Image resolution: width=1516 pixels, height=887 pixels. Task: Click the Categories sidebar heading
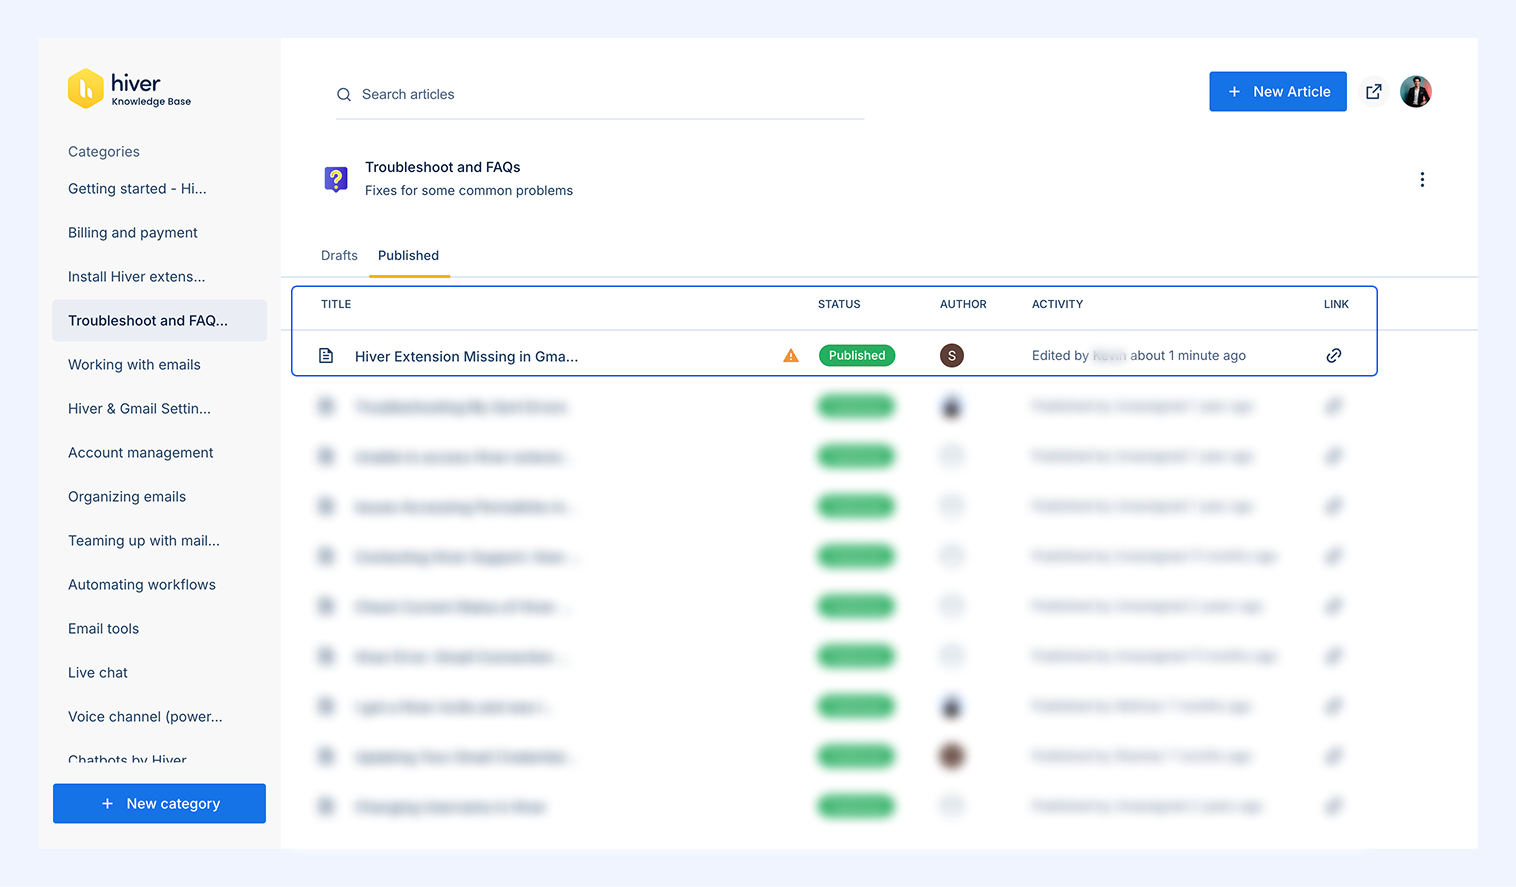[x=104, y=152]
